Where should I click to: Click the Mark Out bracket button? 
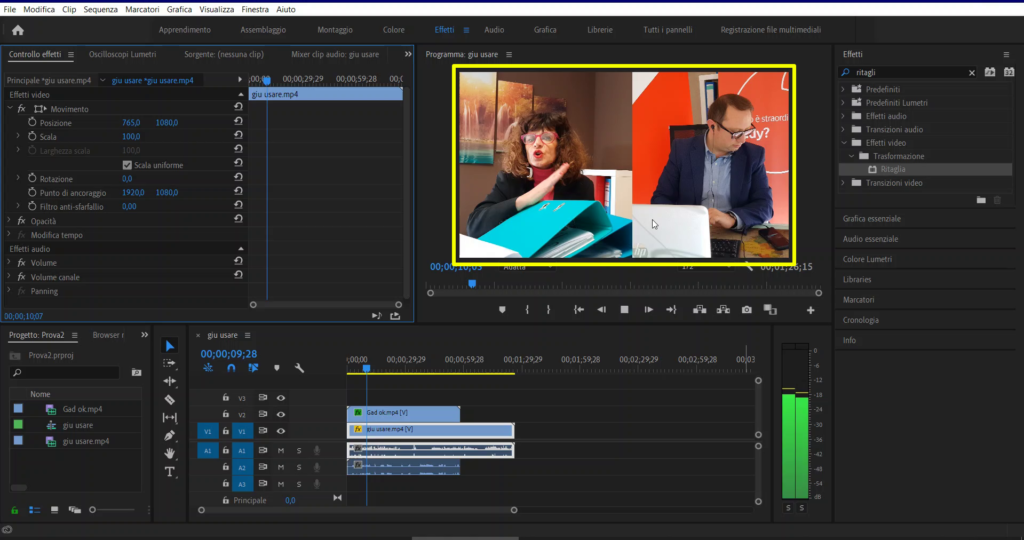click(x=549, y=310)
